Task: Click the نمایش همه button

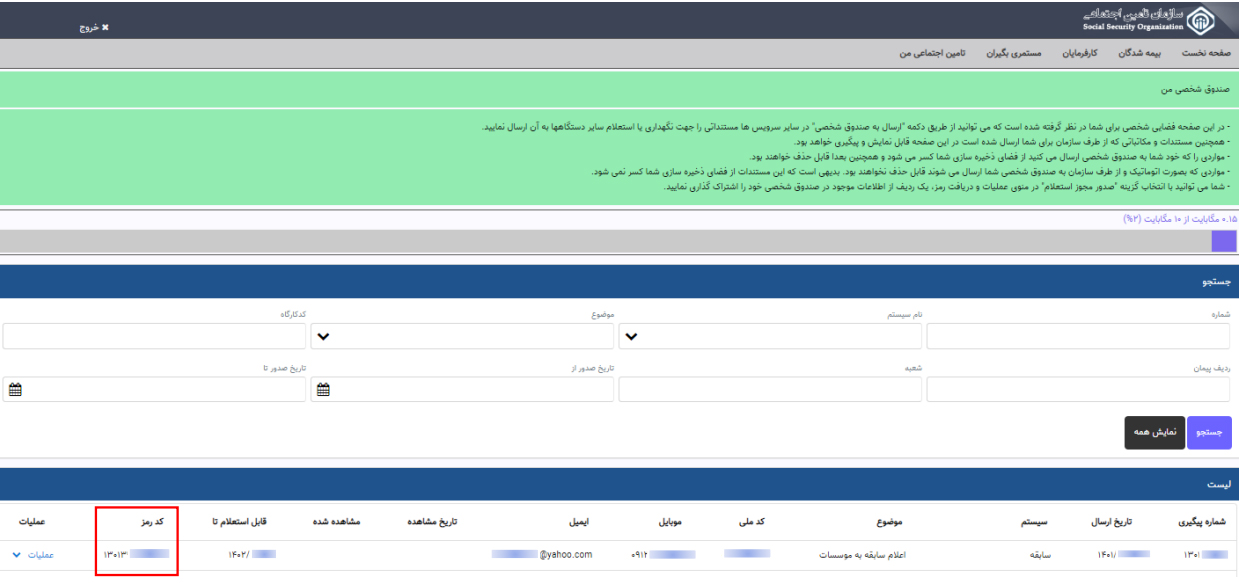Action: [1155, 432]
